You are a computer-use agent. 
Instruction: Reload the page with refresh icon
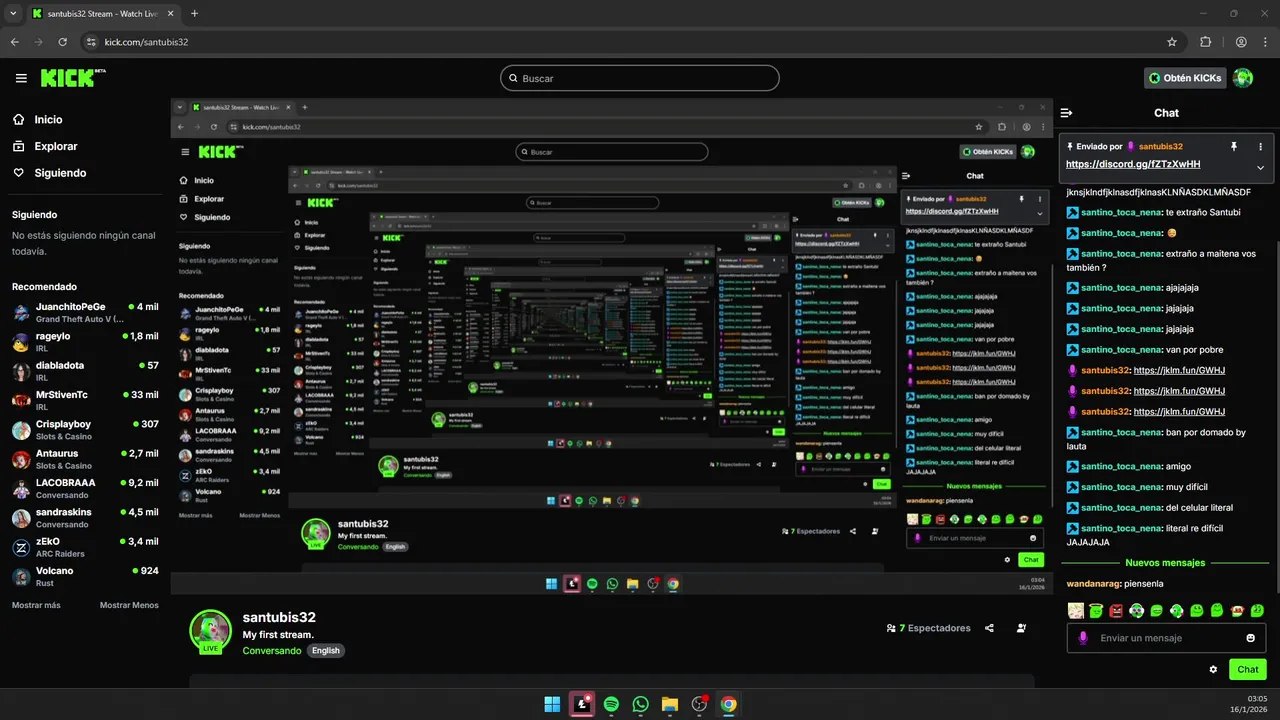(63, 42)
